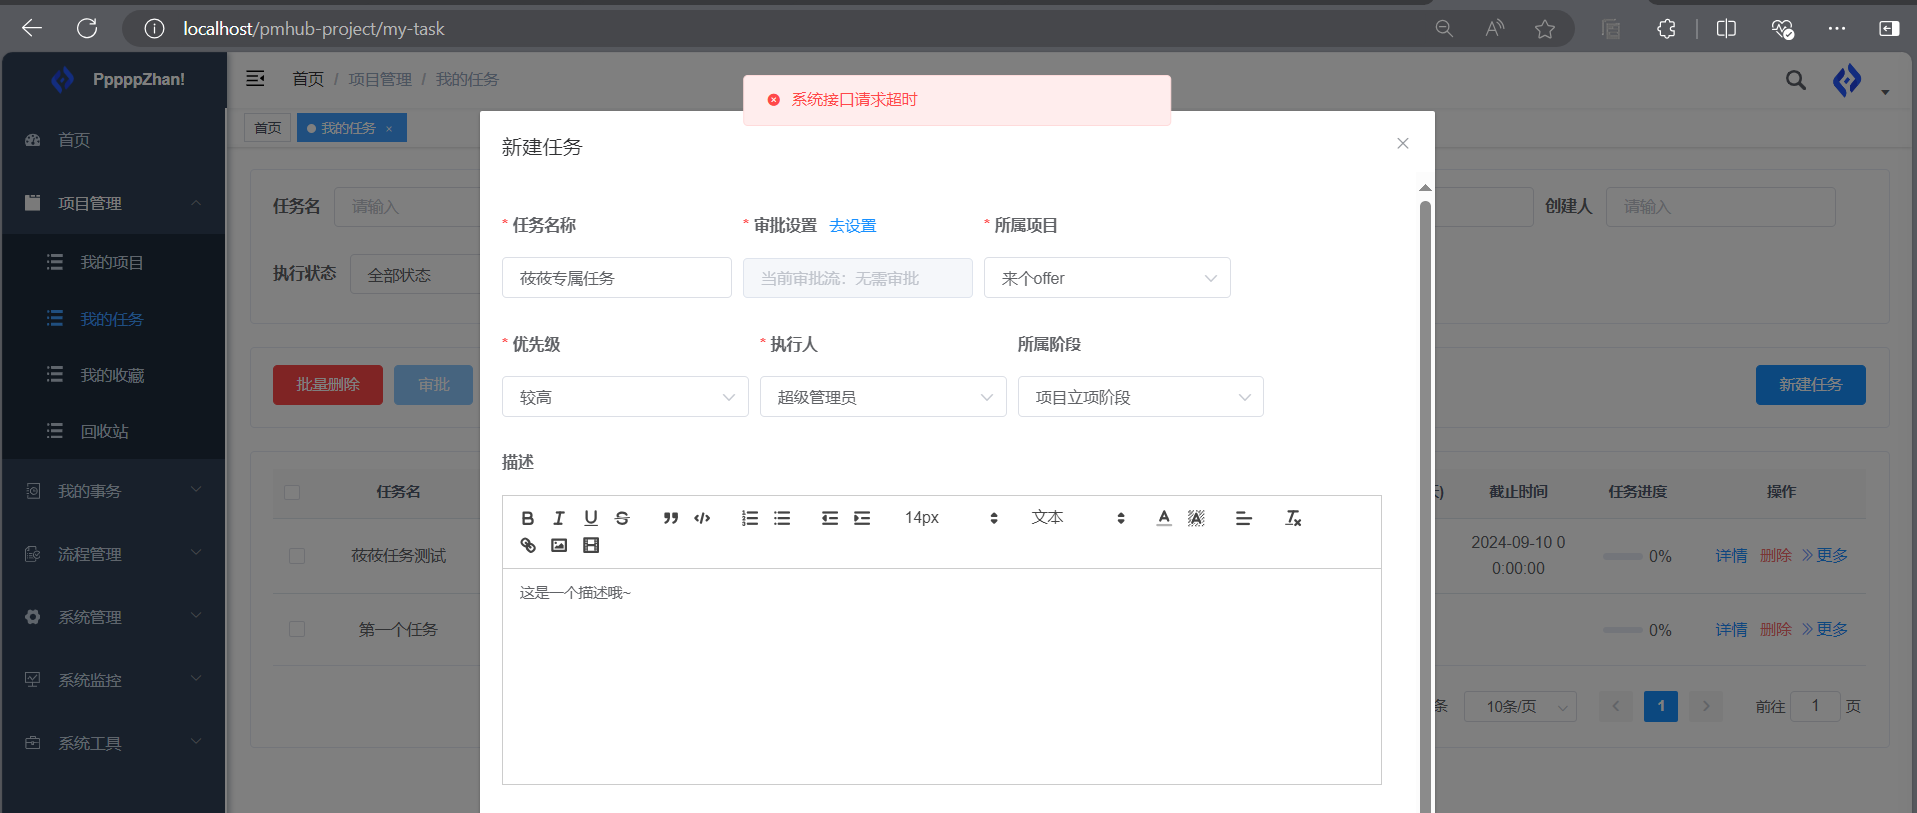Edit the 任务名称 input field

(x=617, y=278)
